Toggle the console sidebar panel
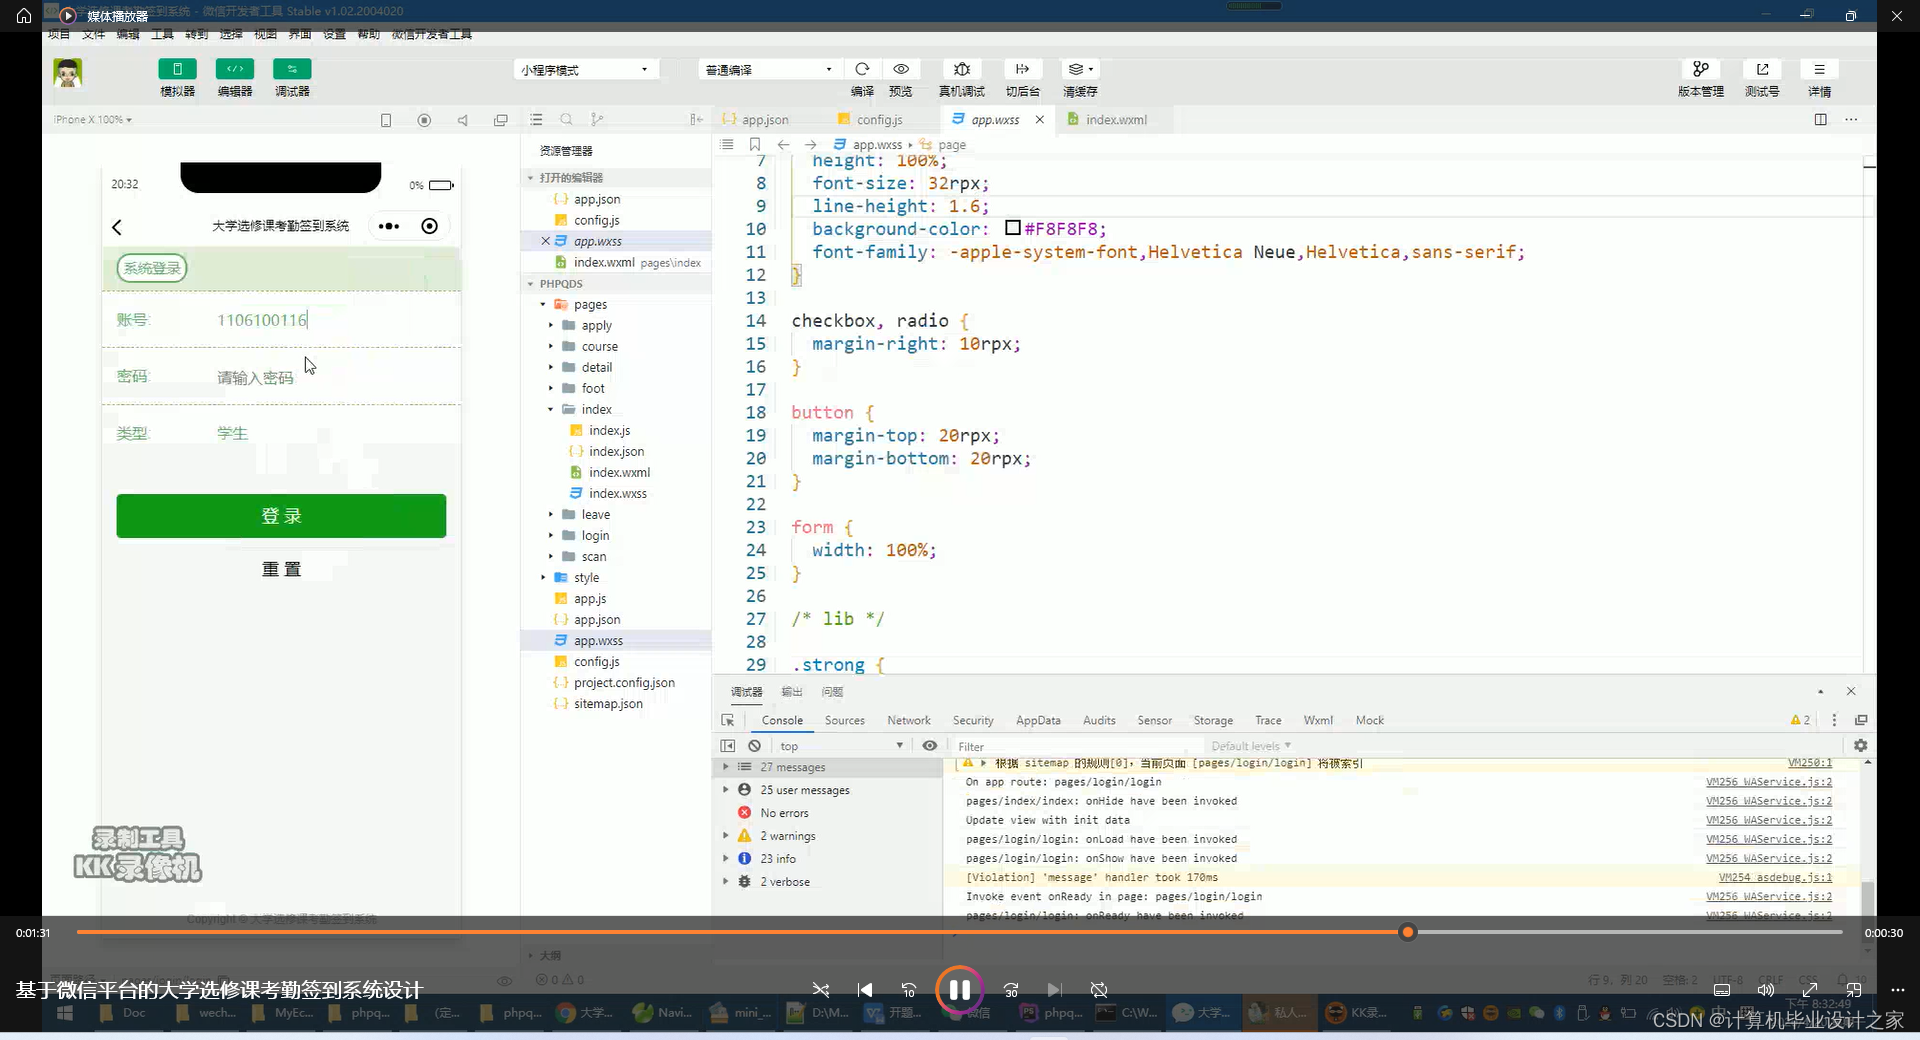The image size is (1920, 1040). tap(728, 746)
